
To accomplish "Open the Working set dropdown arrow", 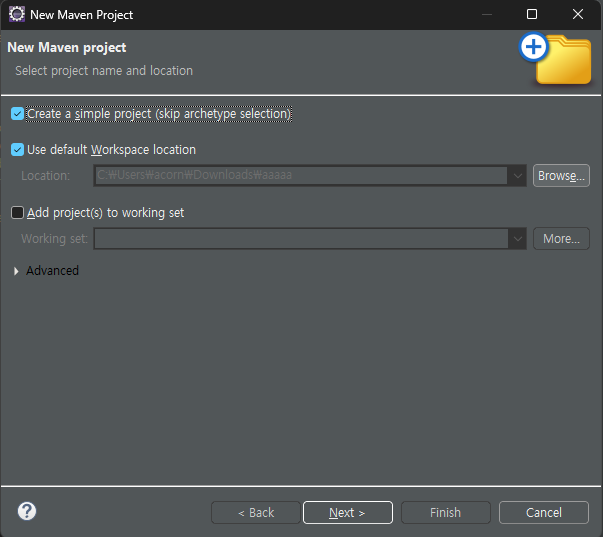I will (518, 239).
